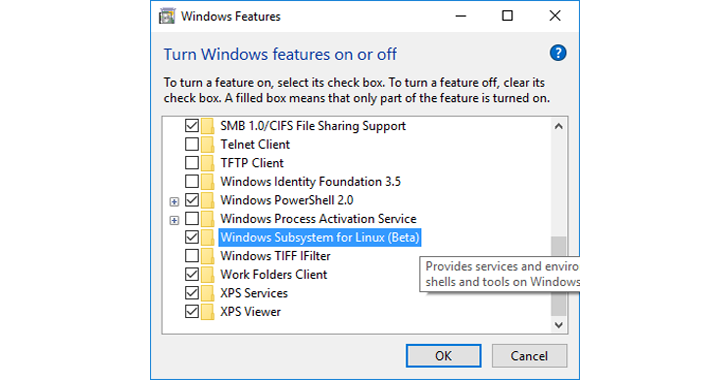Click the Cancel button
The width and height of the screenshot is (728, 380).
(x=529, y=356)
